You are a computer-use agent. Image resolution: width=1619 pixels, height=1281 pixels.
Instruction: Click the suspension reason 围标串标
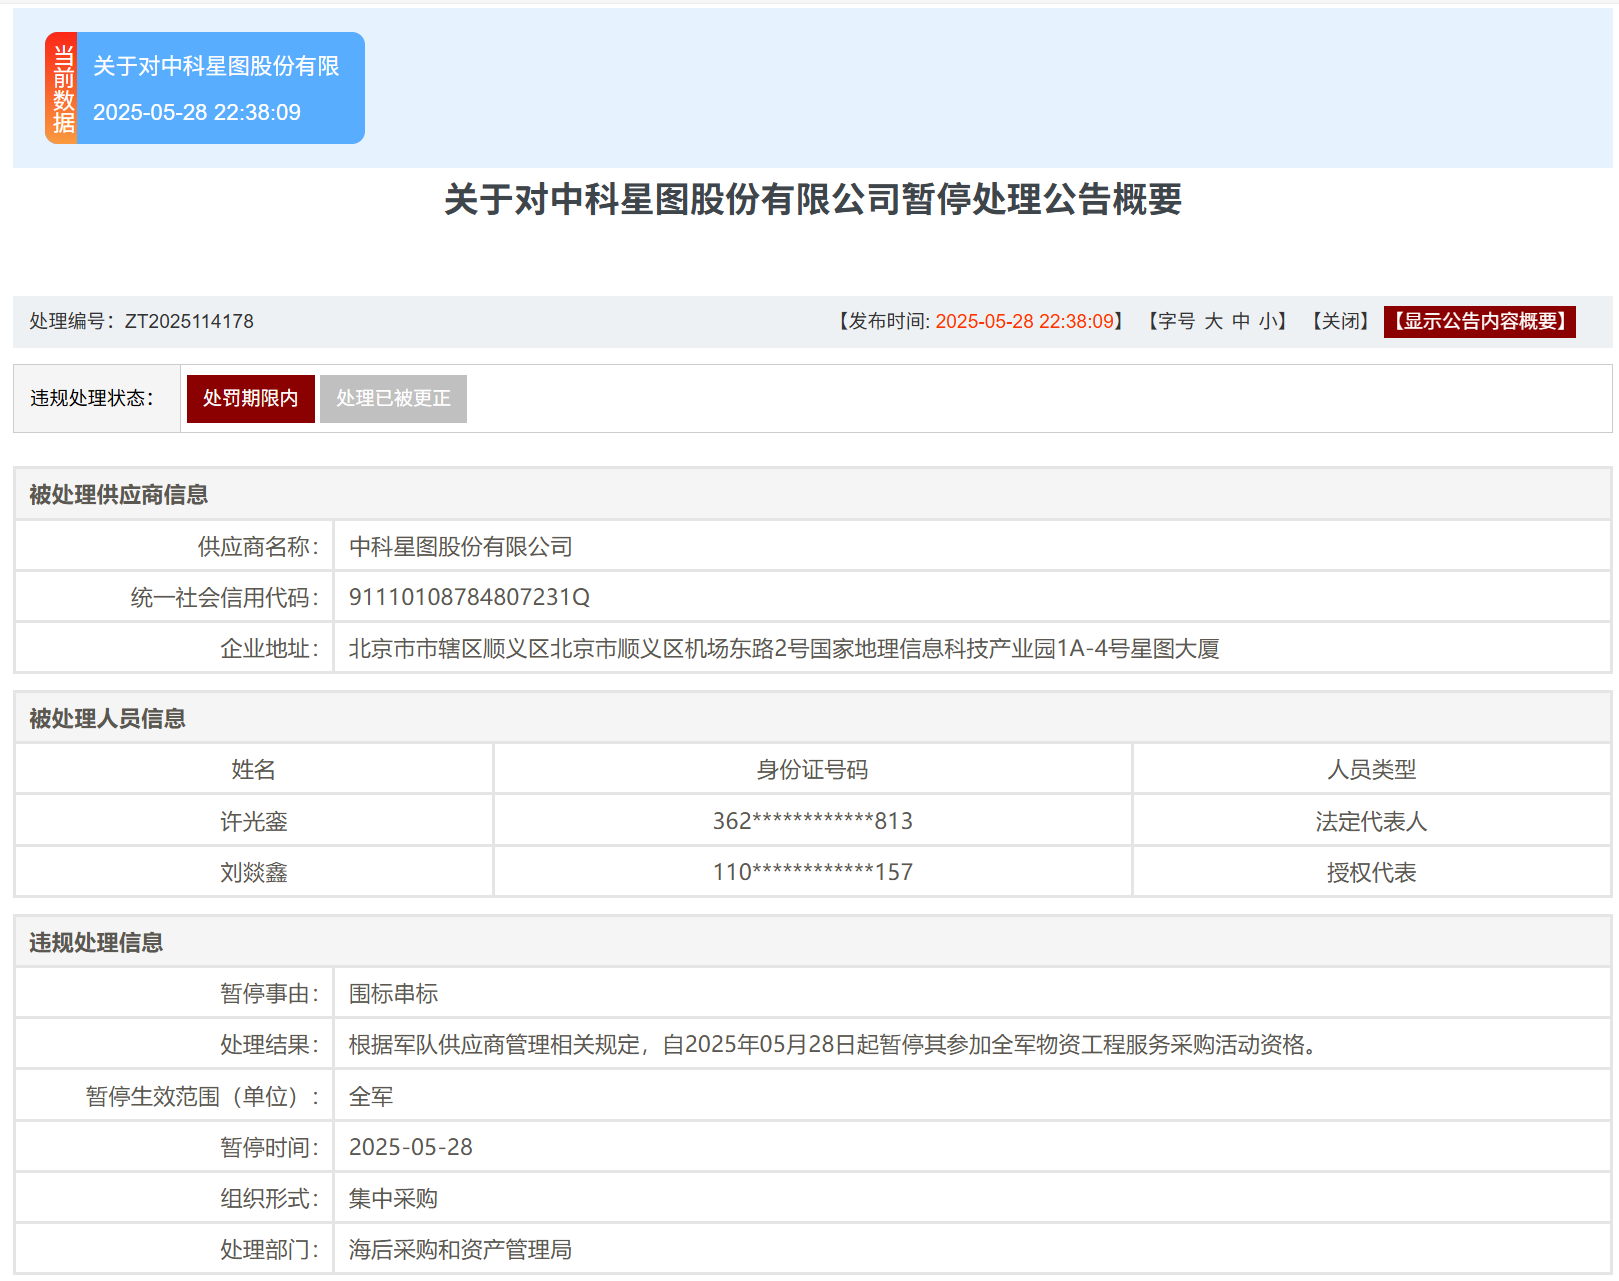(393, 993)
